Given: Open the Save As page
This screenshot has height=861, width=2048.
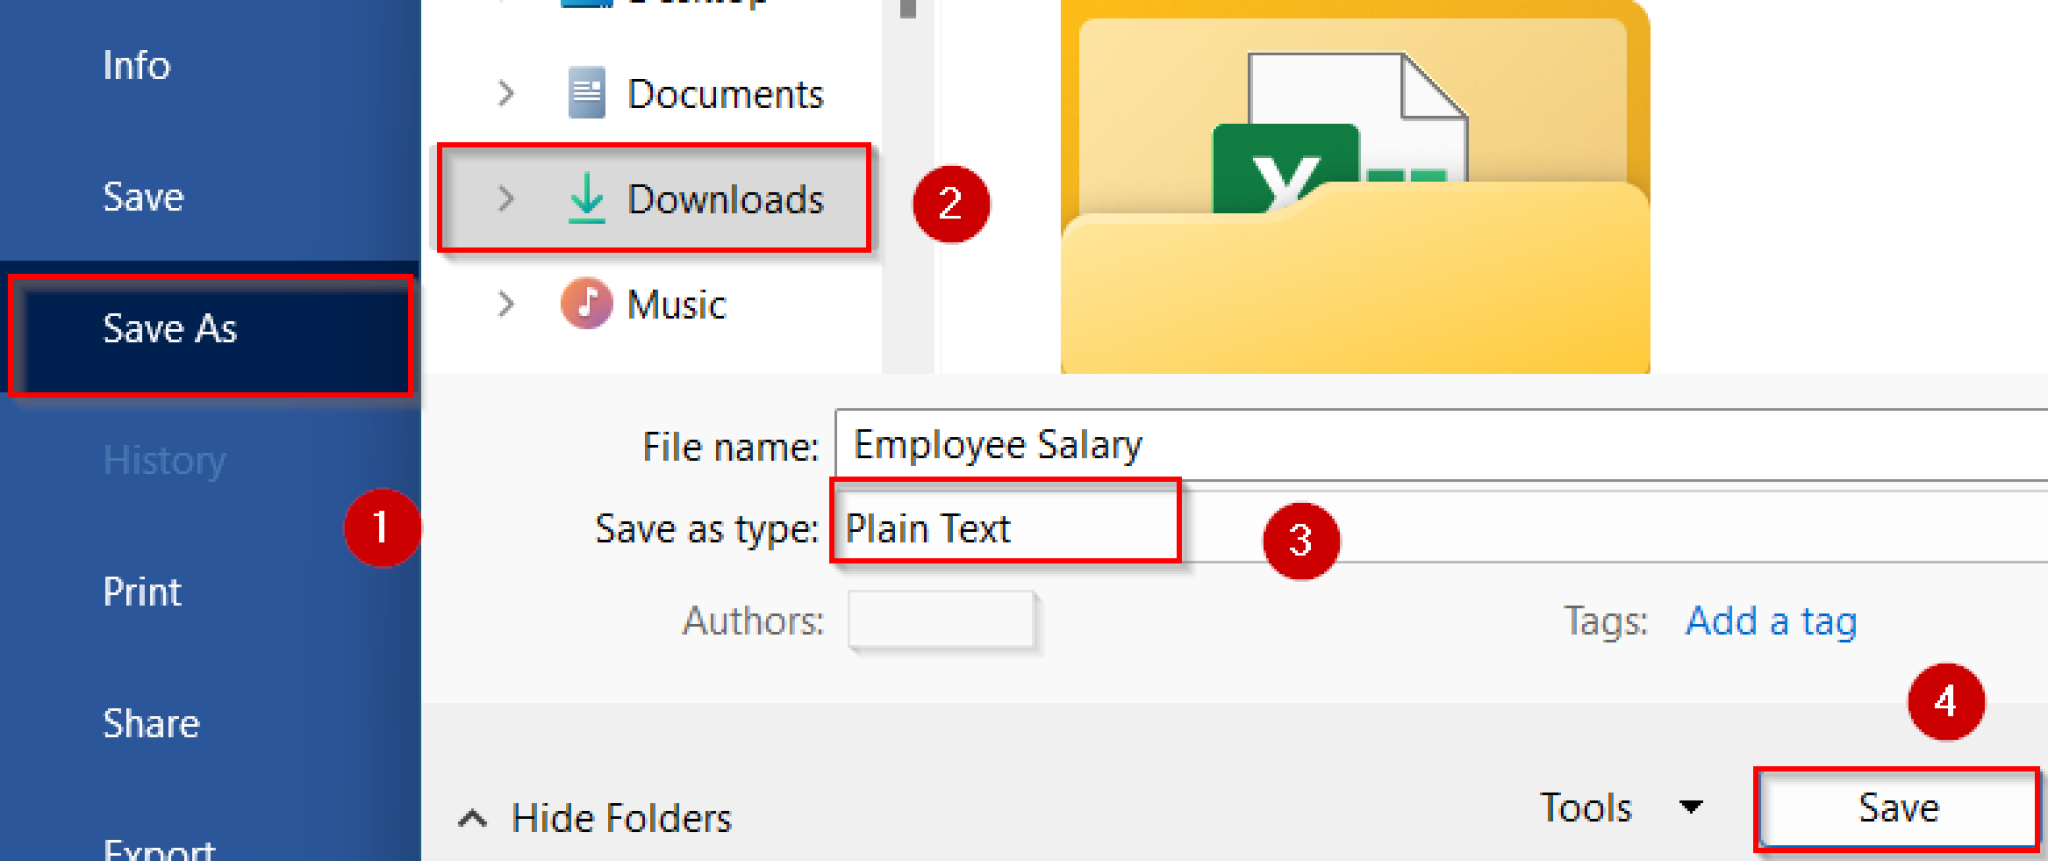Looking at the screenshot, I should [170, 330].
